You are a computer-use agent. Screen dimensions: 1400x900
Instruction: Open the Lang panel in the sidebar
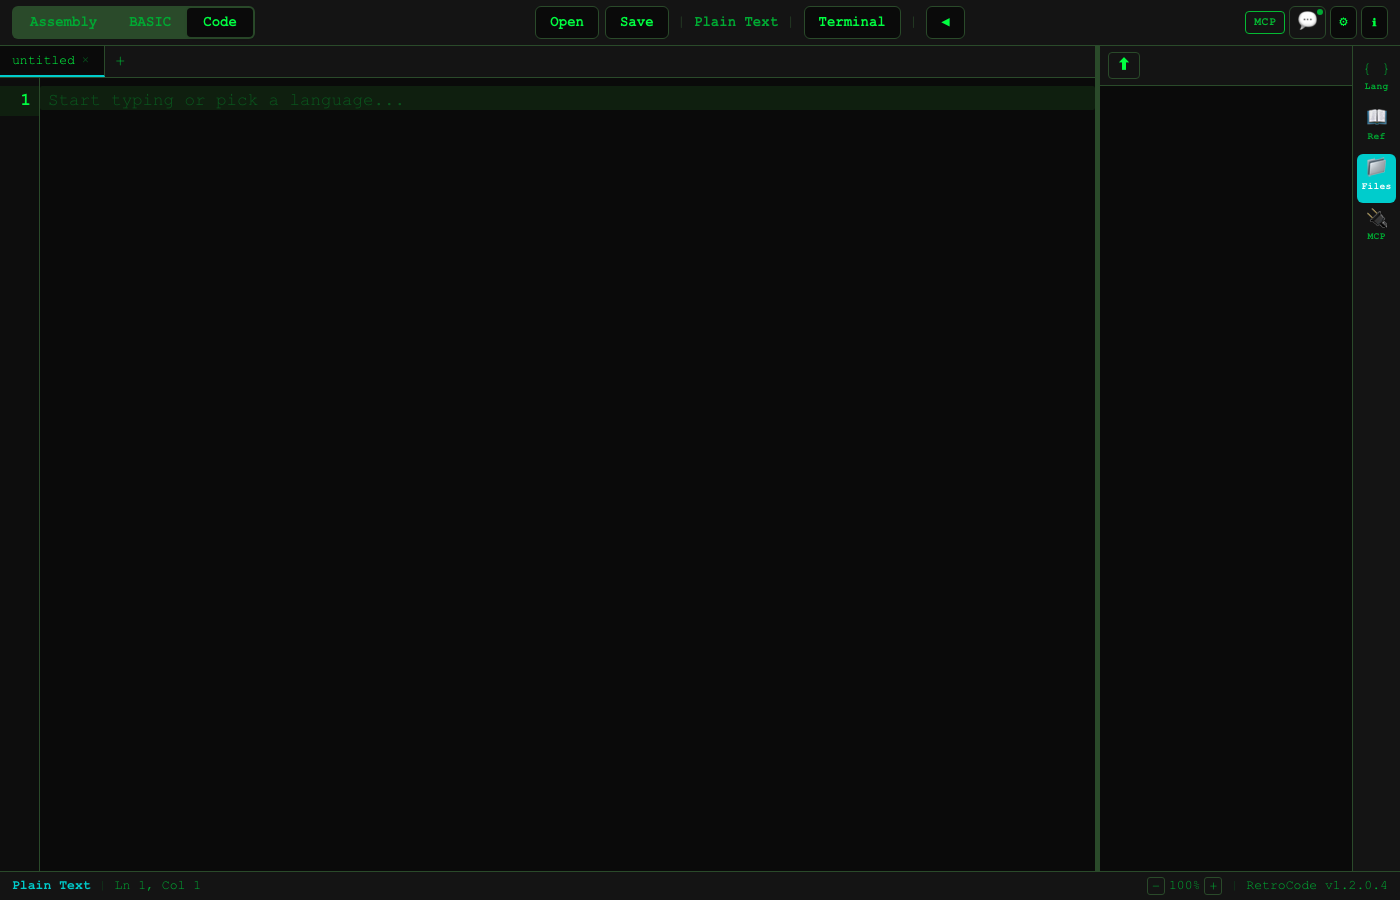click(x=1376, y=75)
